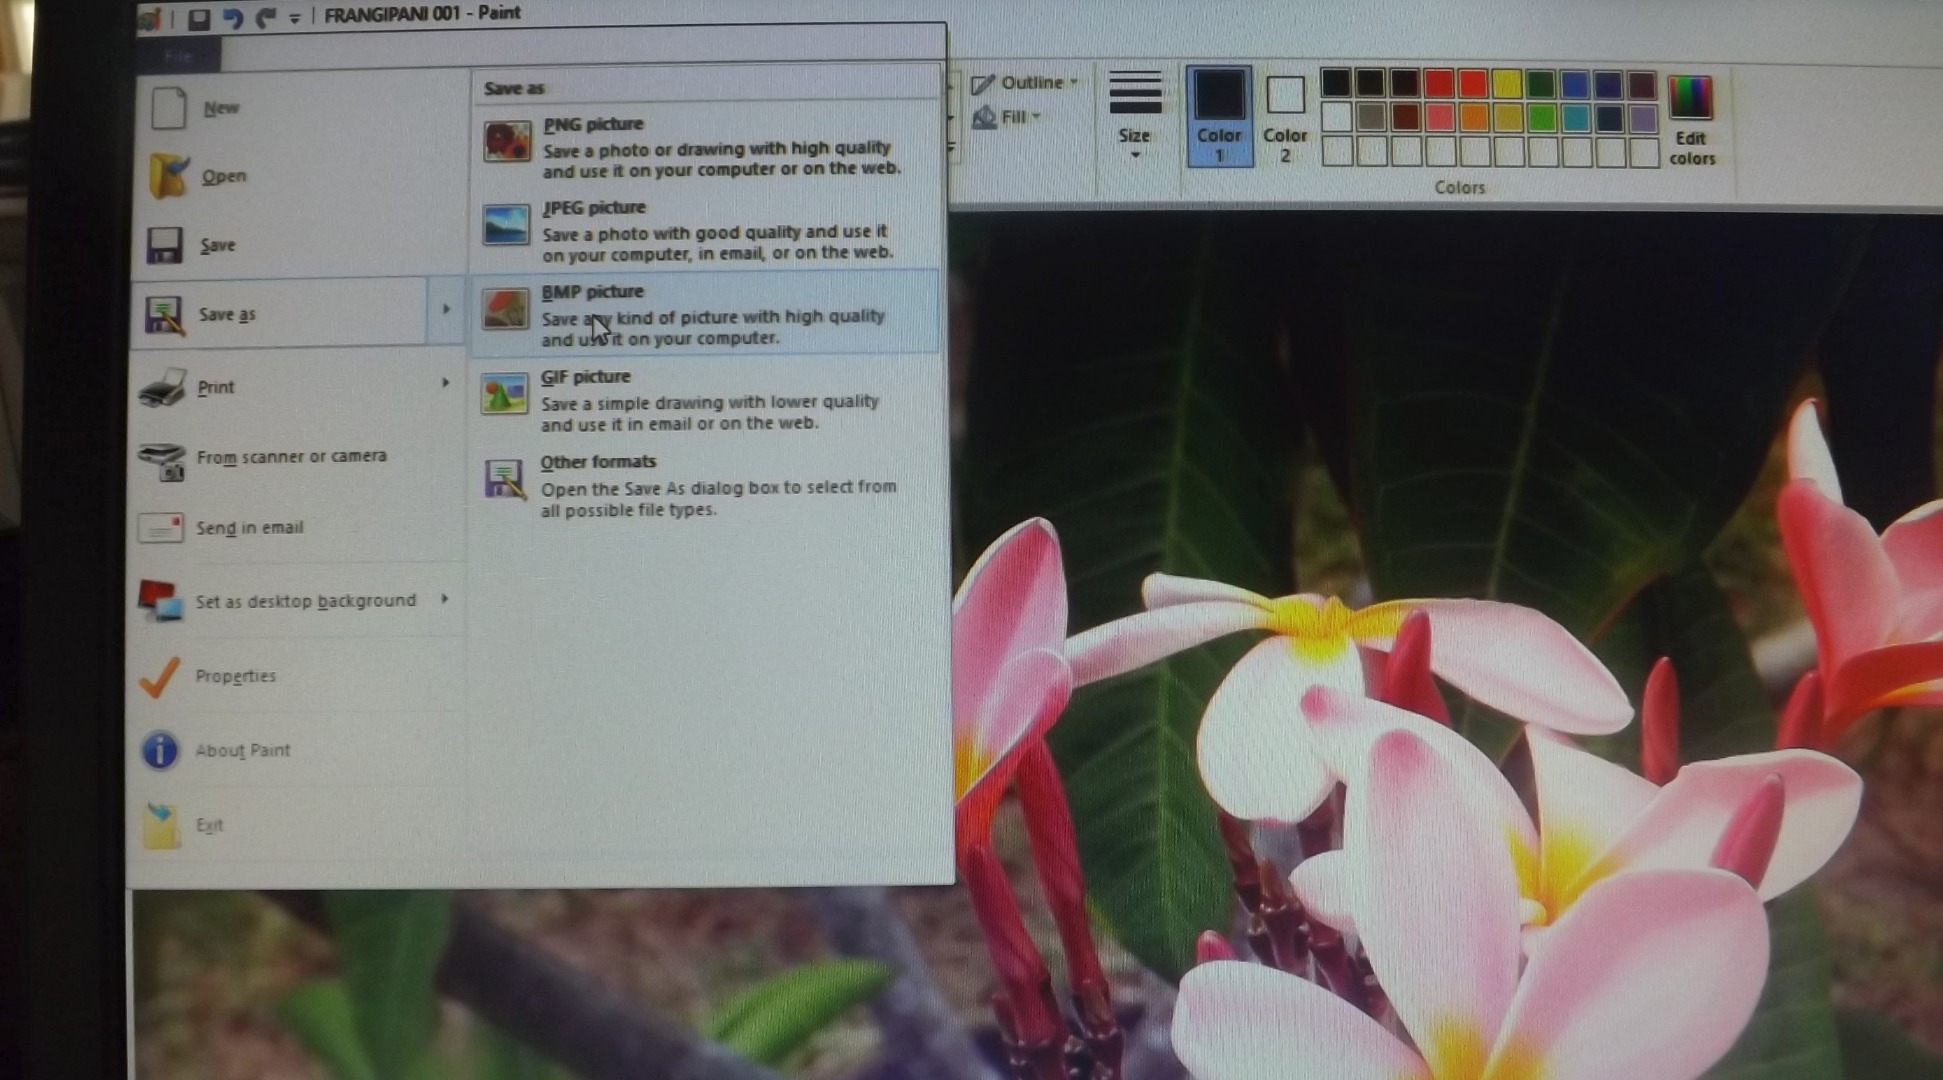Screen dimensions: 1943x1080
Task: Click the Properties checkmark icon
Action: [x=160, y=677]
